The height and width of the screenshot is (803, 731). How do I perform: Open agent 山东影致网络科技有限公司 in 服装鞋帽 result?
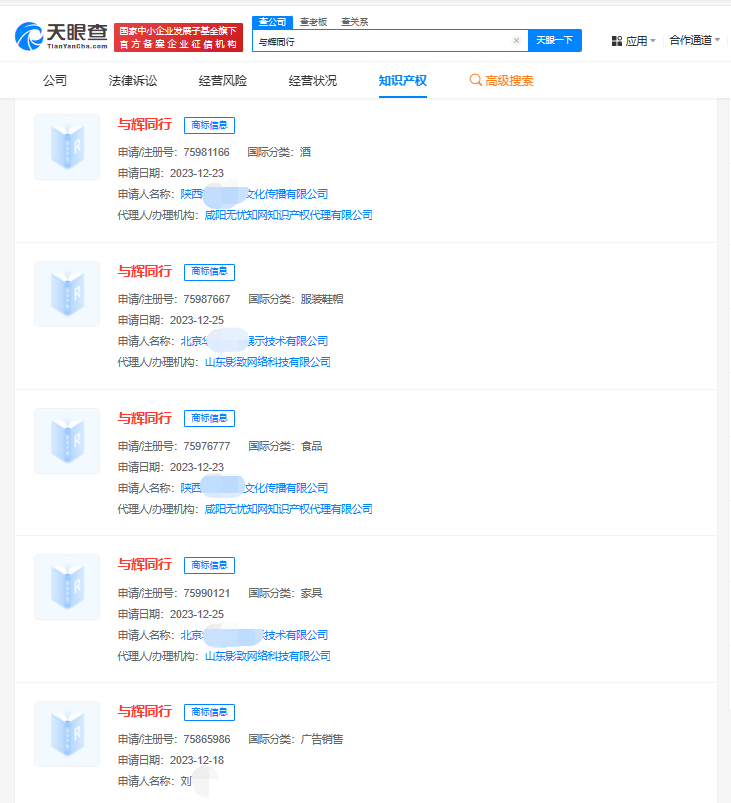[x=267, y=362]
